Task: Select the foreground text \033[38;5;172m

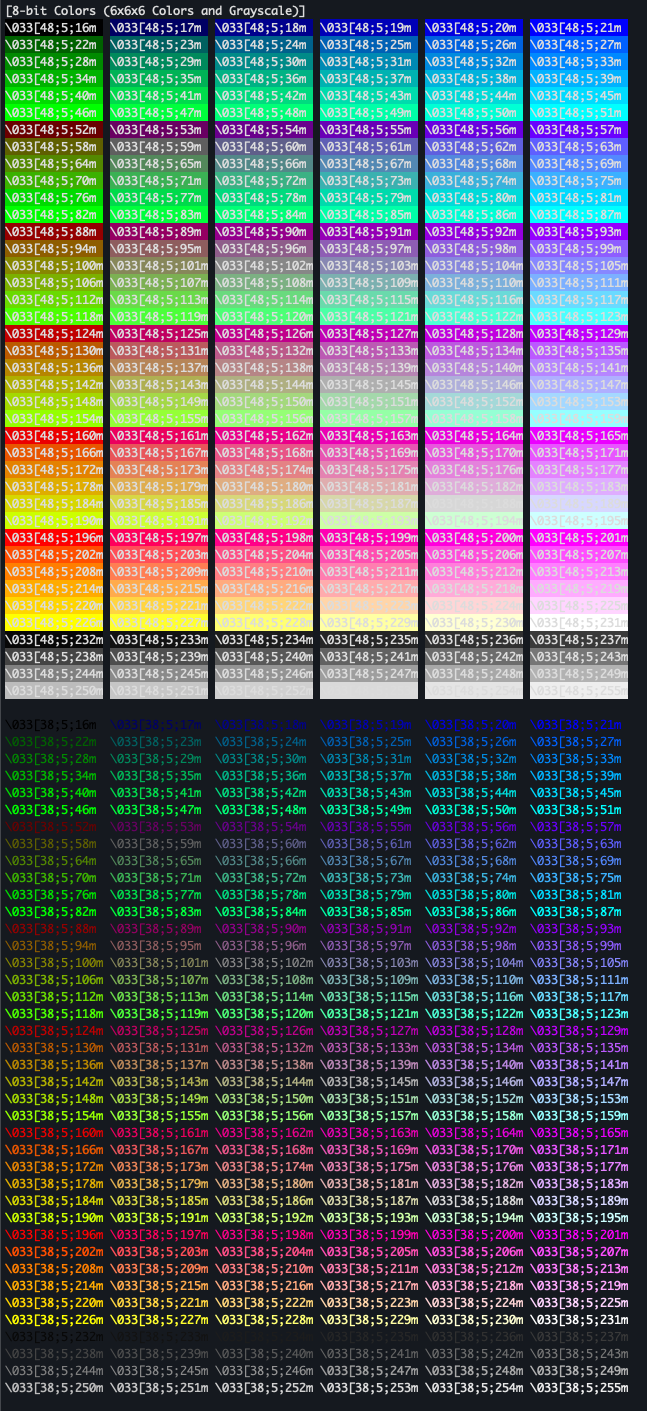Action: tap(54, 1167)
